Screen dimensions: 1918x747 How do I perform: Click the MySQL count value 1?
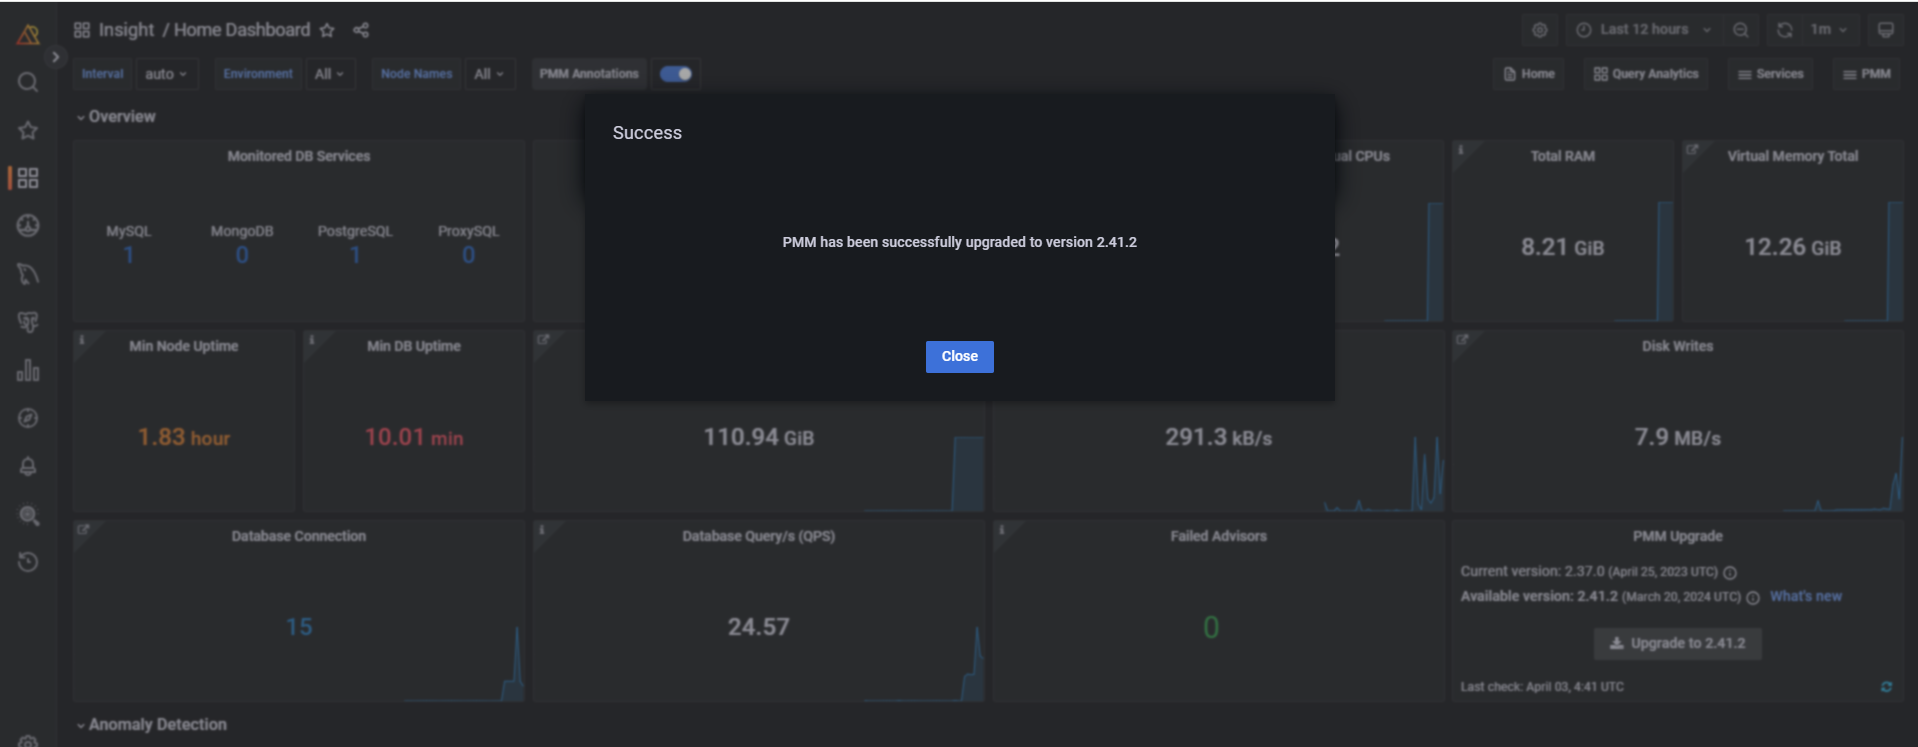pyautogui.click(x=129, y=256)
